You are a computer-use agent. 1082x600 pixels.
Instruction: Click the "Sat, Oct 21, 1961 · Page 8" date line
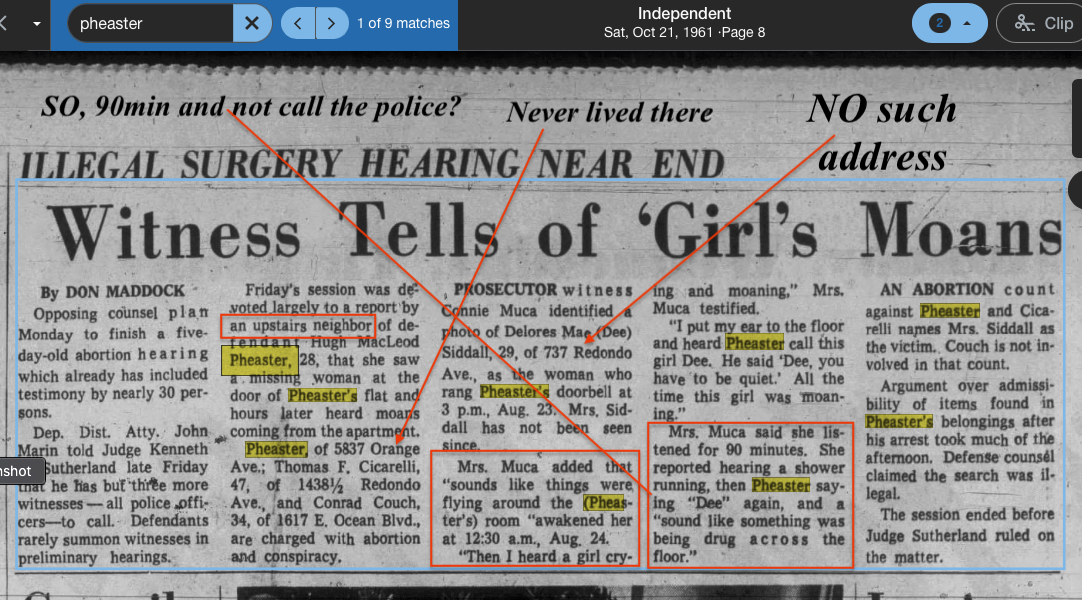[684, 33]
